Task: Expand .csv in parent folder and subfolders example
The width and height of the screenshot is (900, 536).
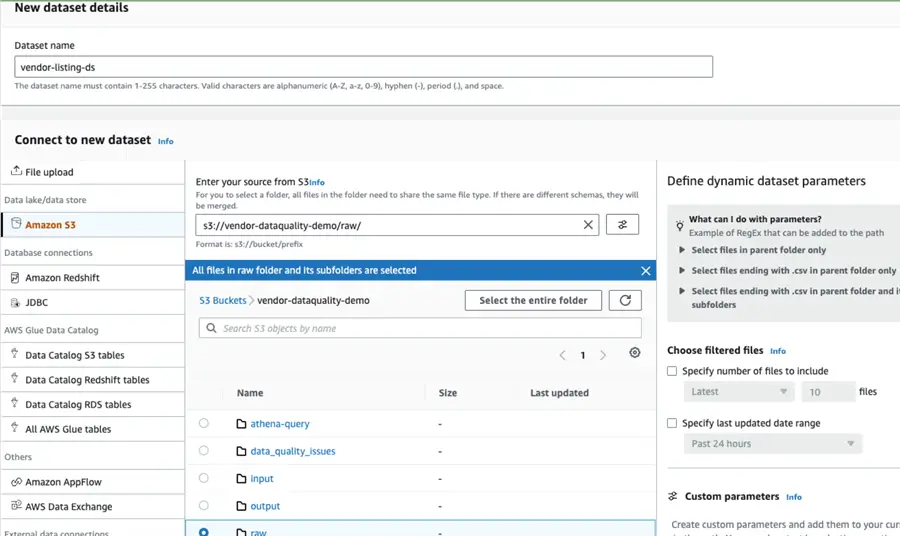Action: point(682,291)
